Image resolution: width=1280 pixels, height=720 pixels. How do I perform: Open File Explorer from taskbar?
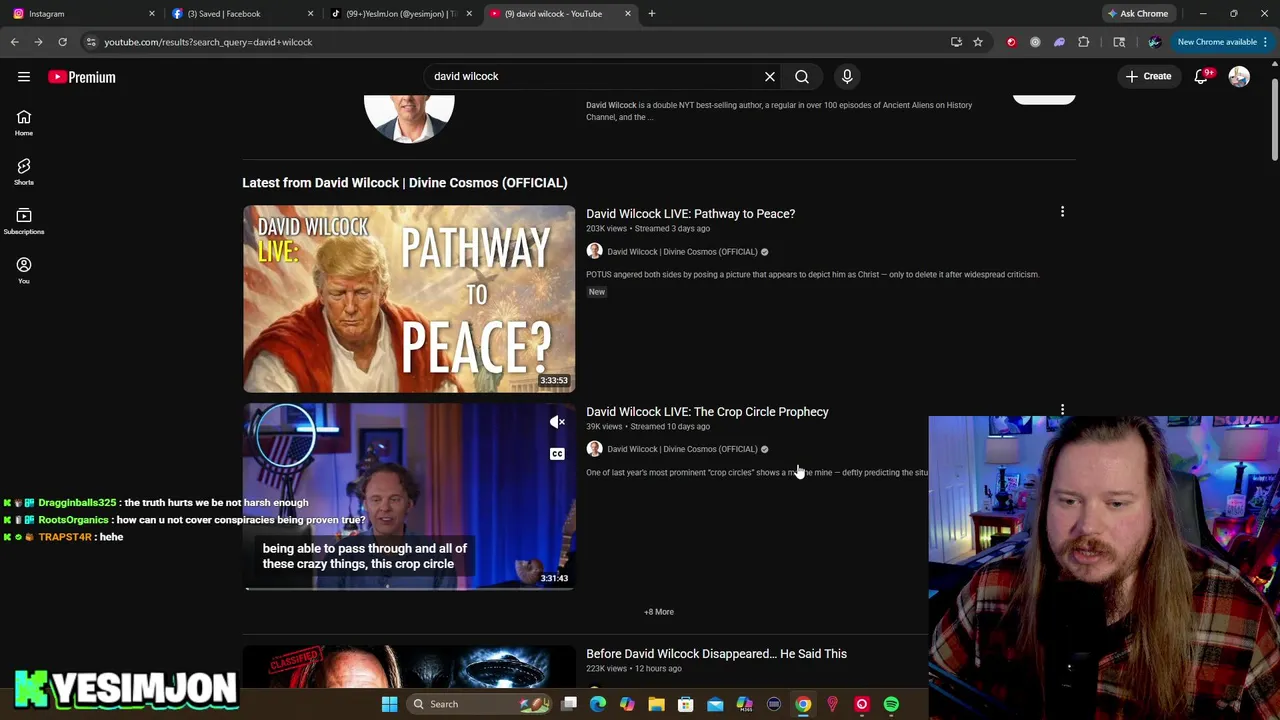tap(656, 704)
